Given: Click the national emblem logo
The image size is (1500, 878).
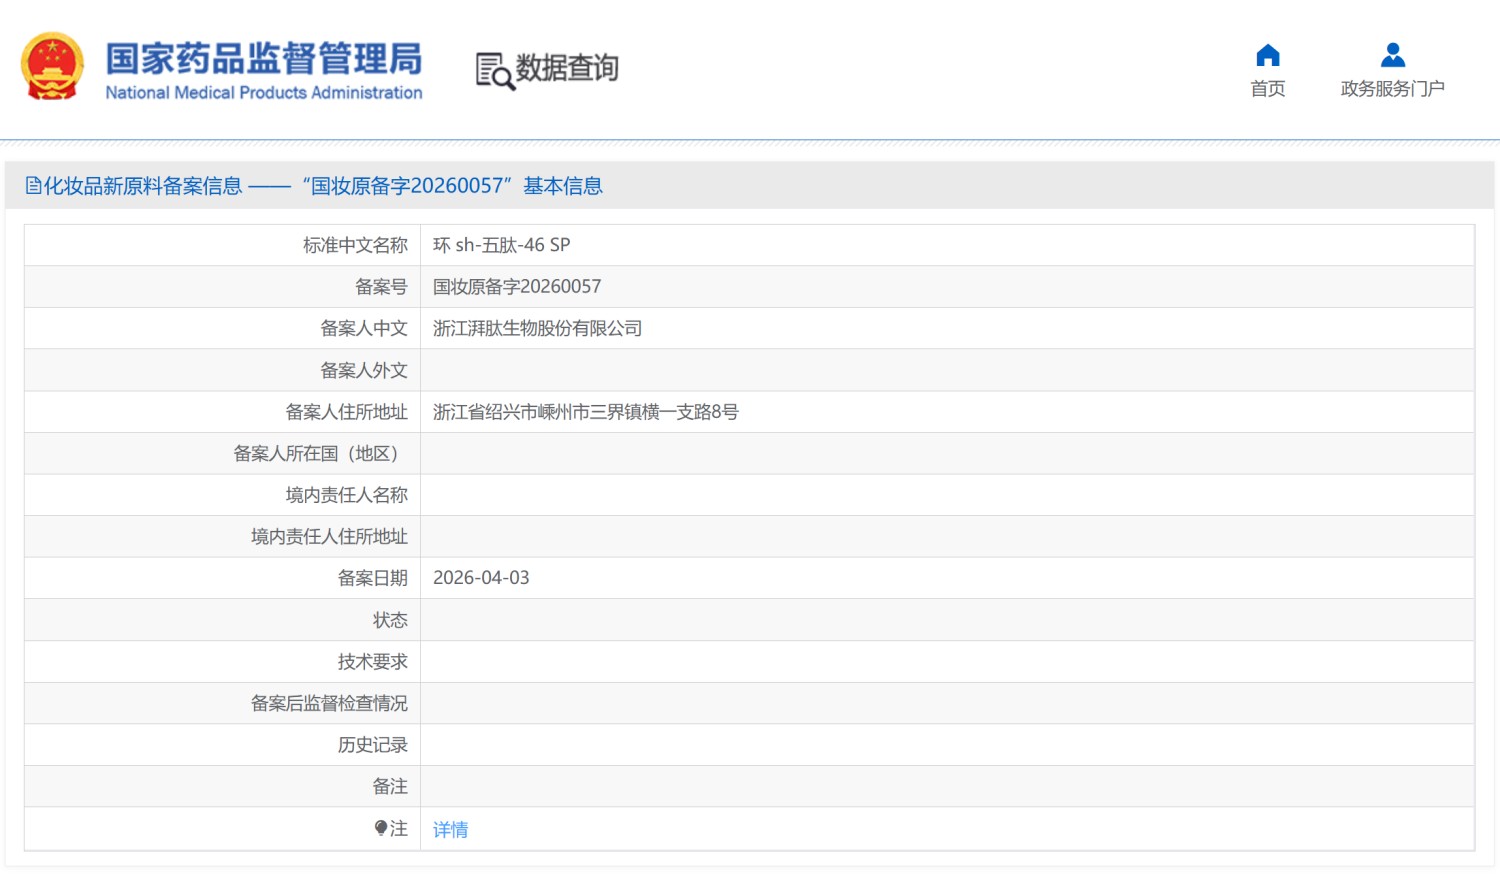Looking at the screenshot, I should pyautogui.click(x=52, y=67).
